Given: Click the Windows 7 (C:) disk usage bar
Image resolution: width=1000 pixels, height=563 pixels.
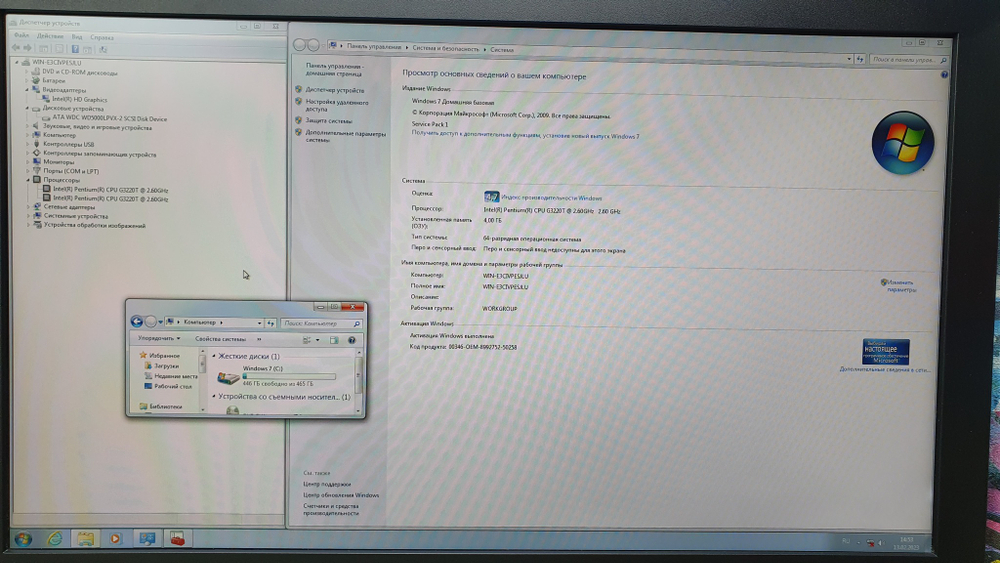Looking at the screenshot, I should (288, 377).
